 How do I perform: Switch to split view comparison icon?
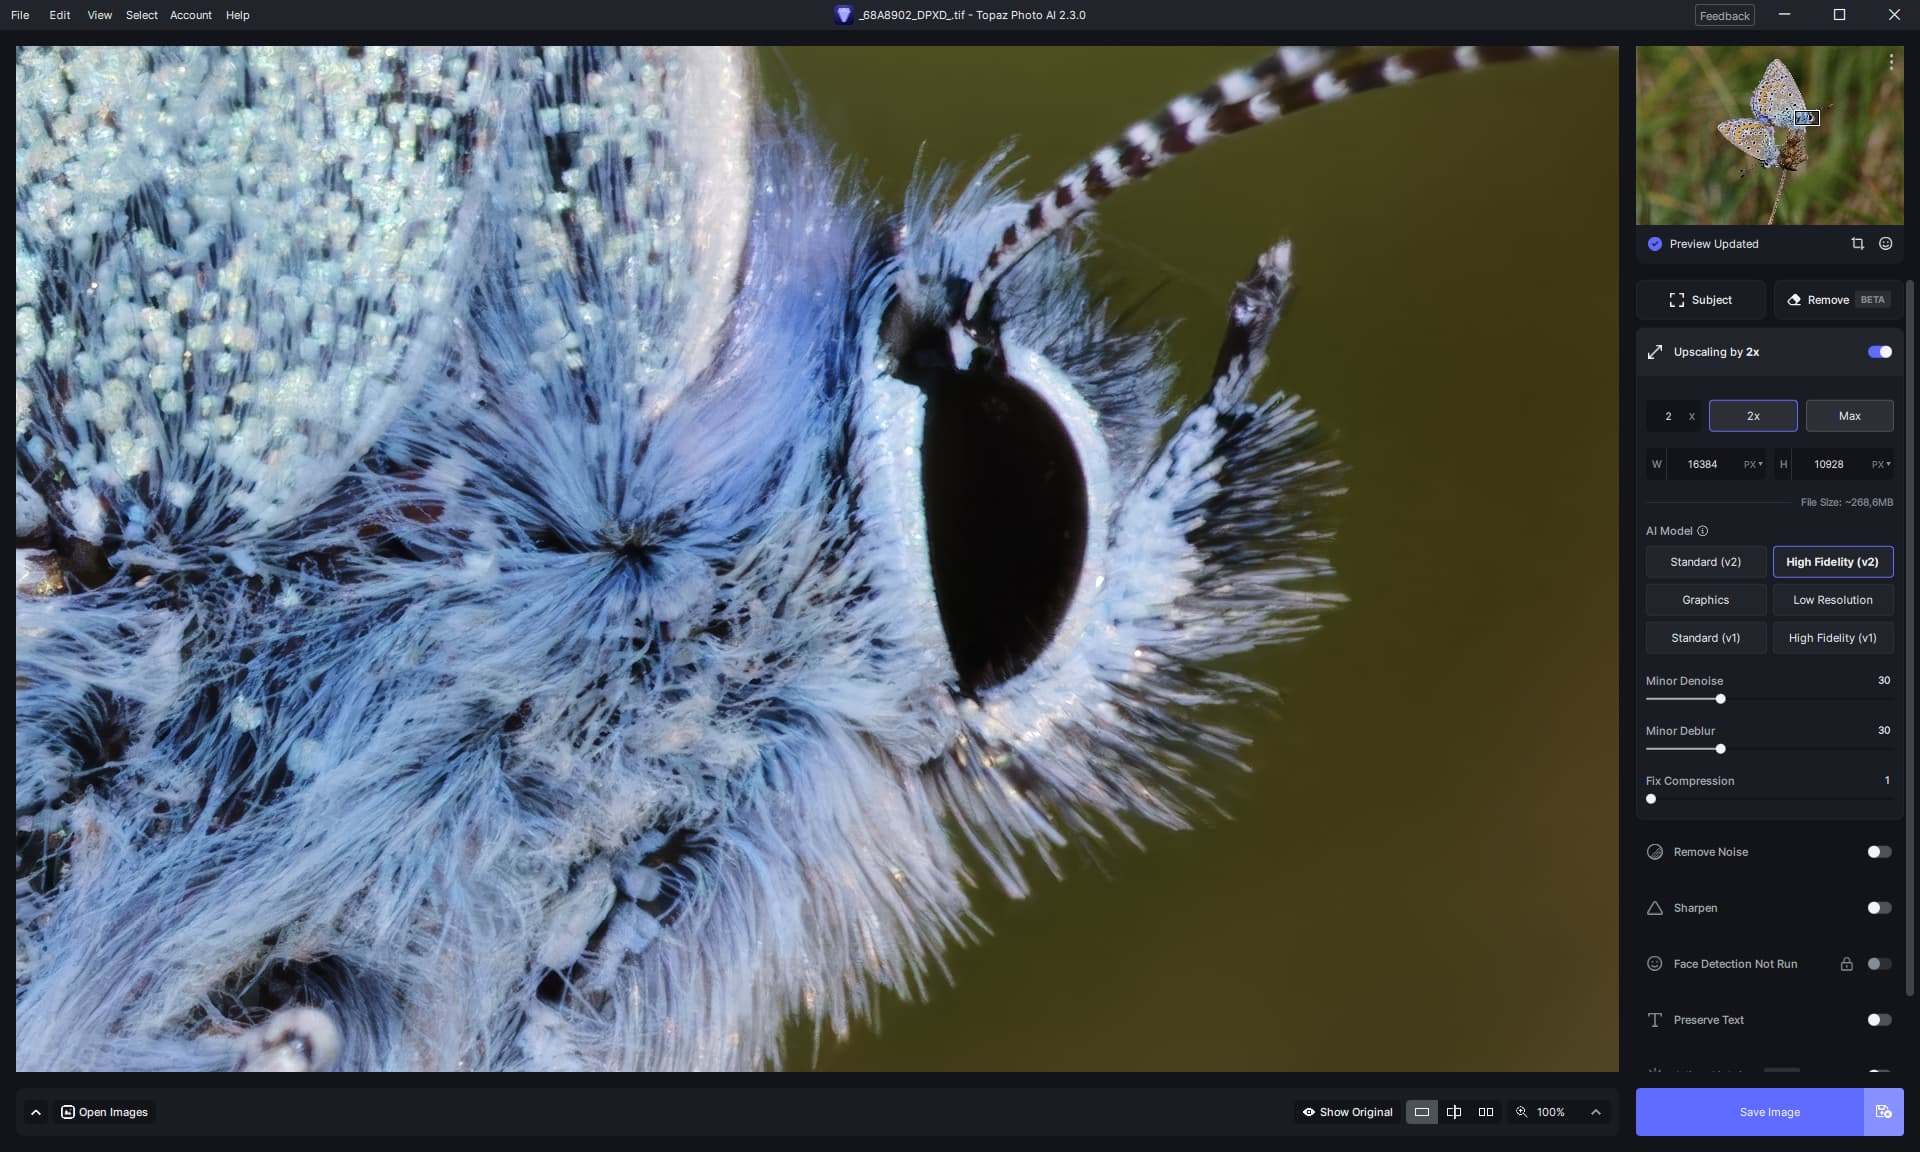1454,1112
